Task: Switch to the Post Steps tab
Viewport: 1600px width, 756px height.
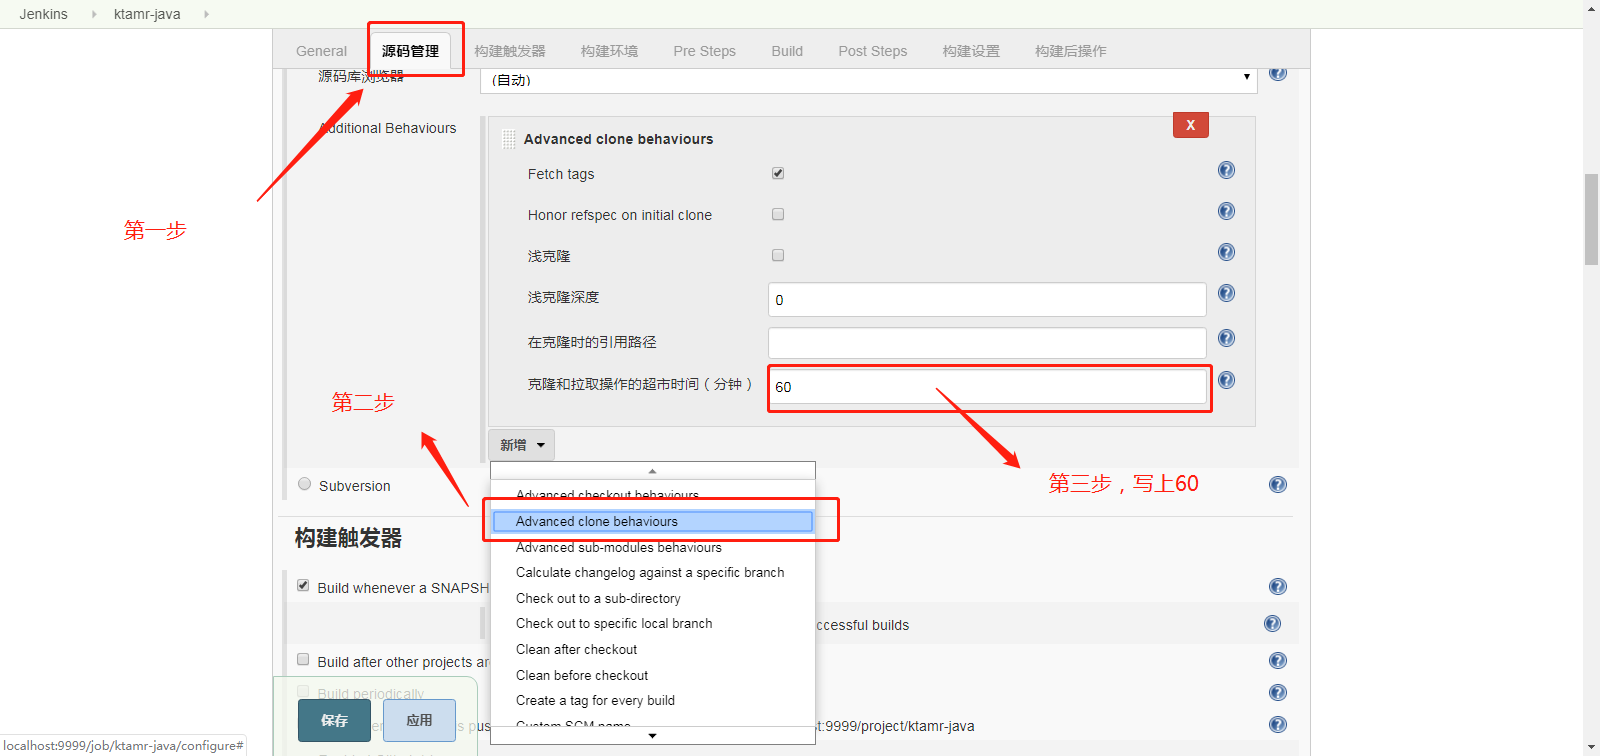Action: tap(873, 51)
